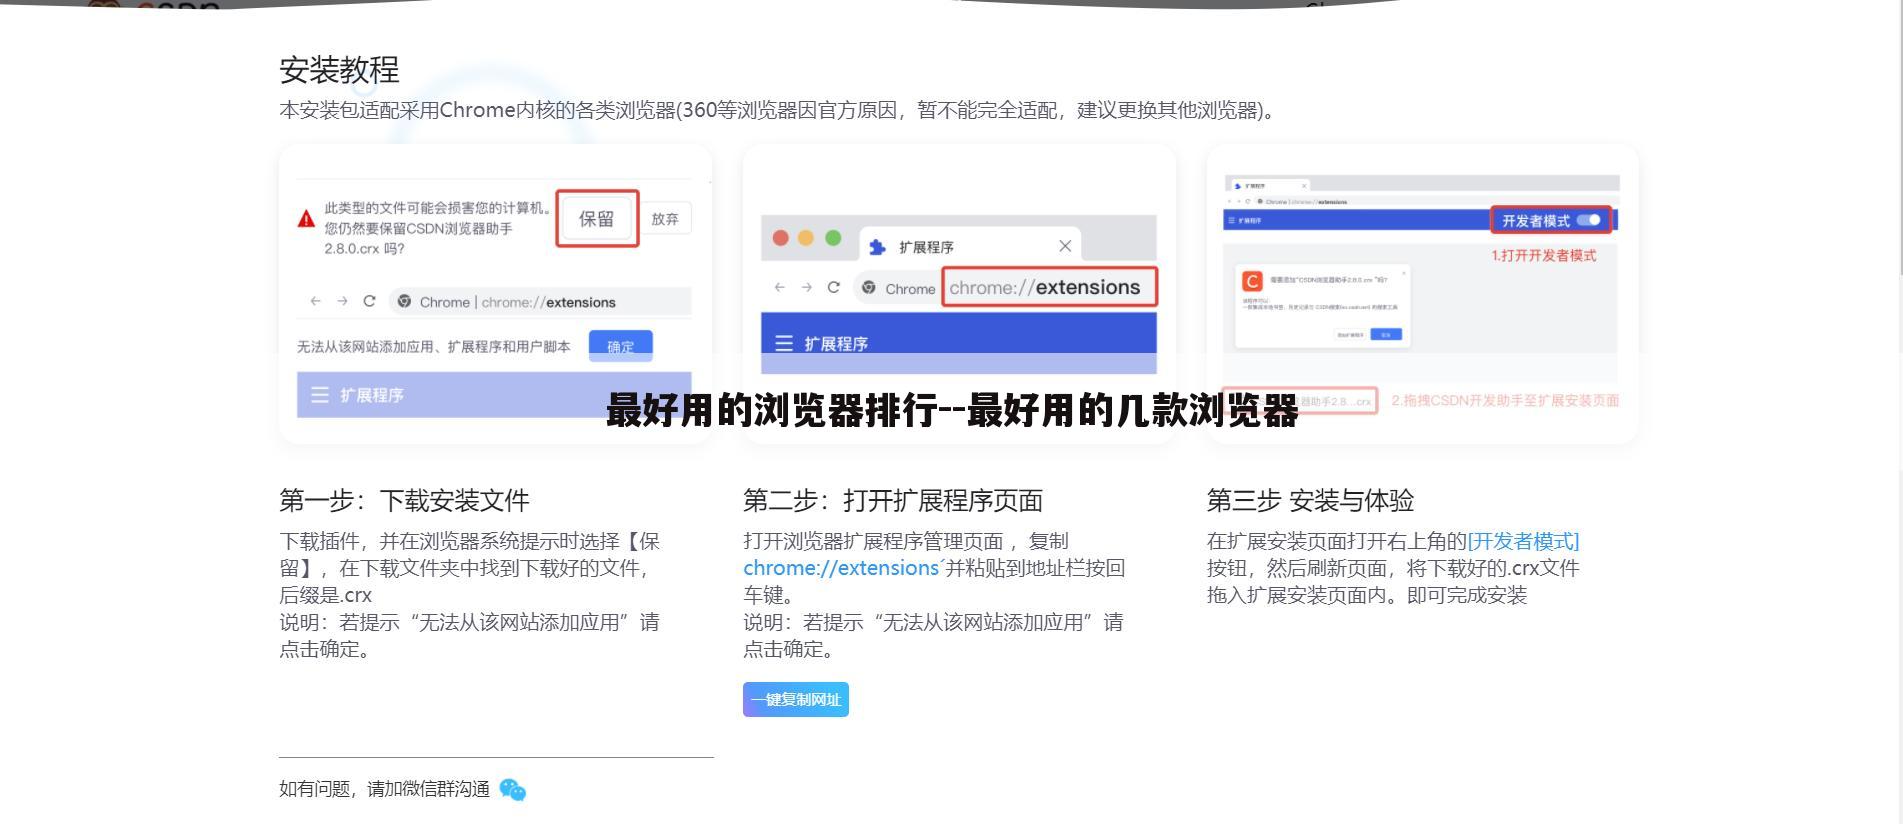Click the WeChat icon beside 请加微信群沟通

coord(513,790)
